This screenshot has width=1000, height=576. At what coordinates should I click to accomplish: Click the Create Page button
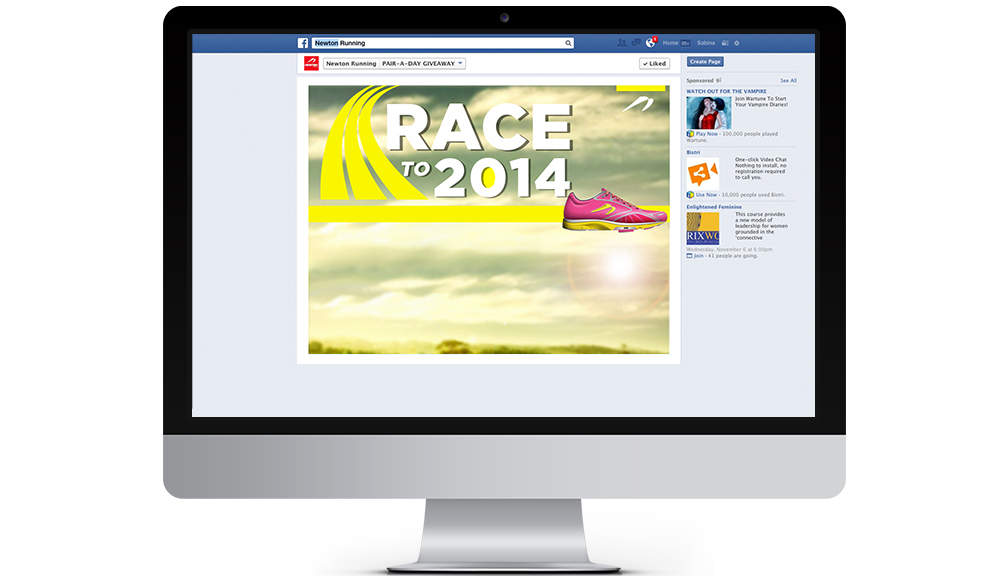click(x=705, y=61)
